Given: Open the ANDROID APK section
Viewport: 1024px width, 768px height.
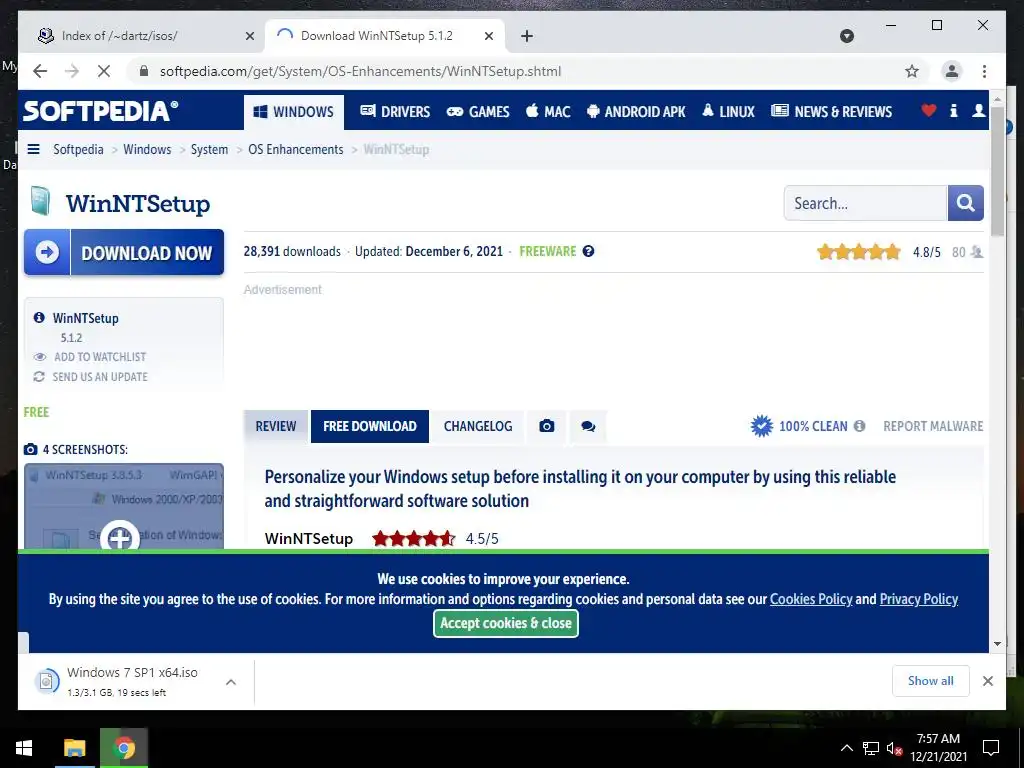Looking at the screenshot, I should pos(636,112).
